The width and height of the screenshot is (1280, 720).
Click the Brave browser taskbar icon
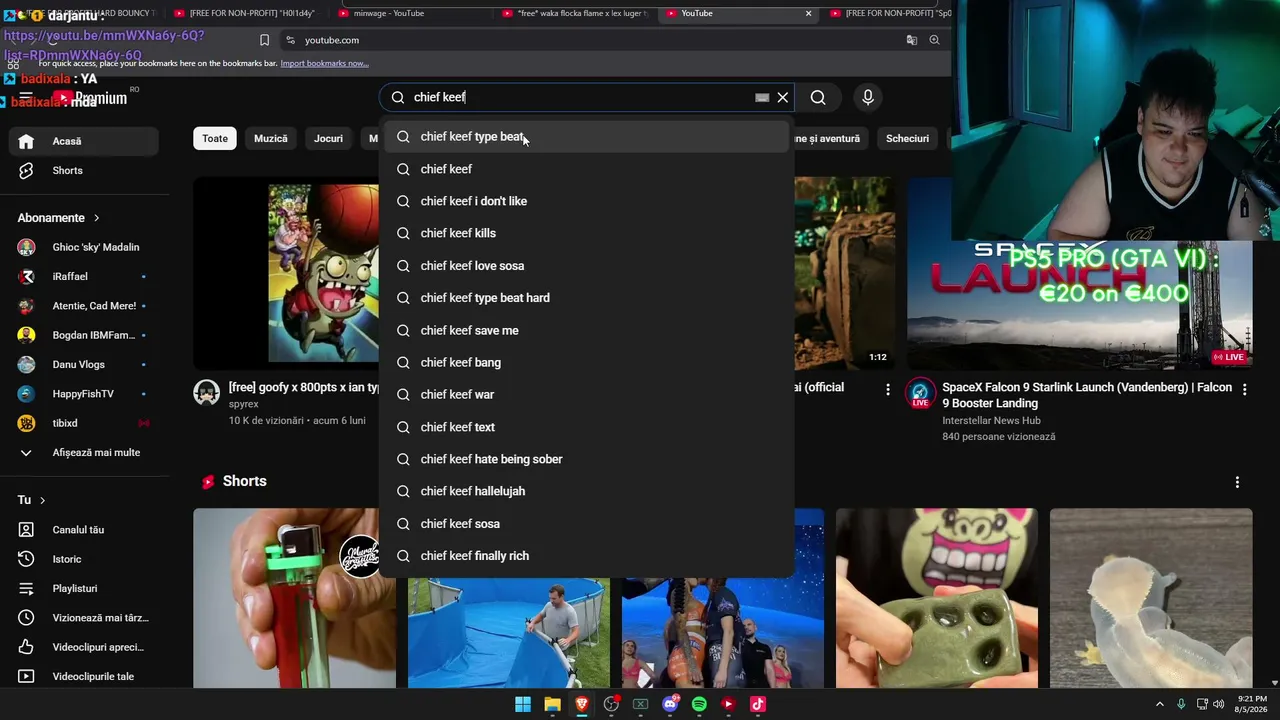tap(582, 704)
